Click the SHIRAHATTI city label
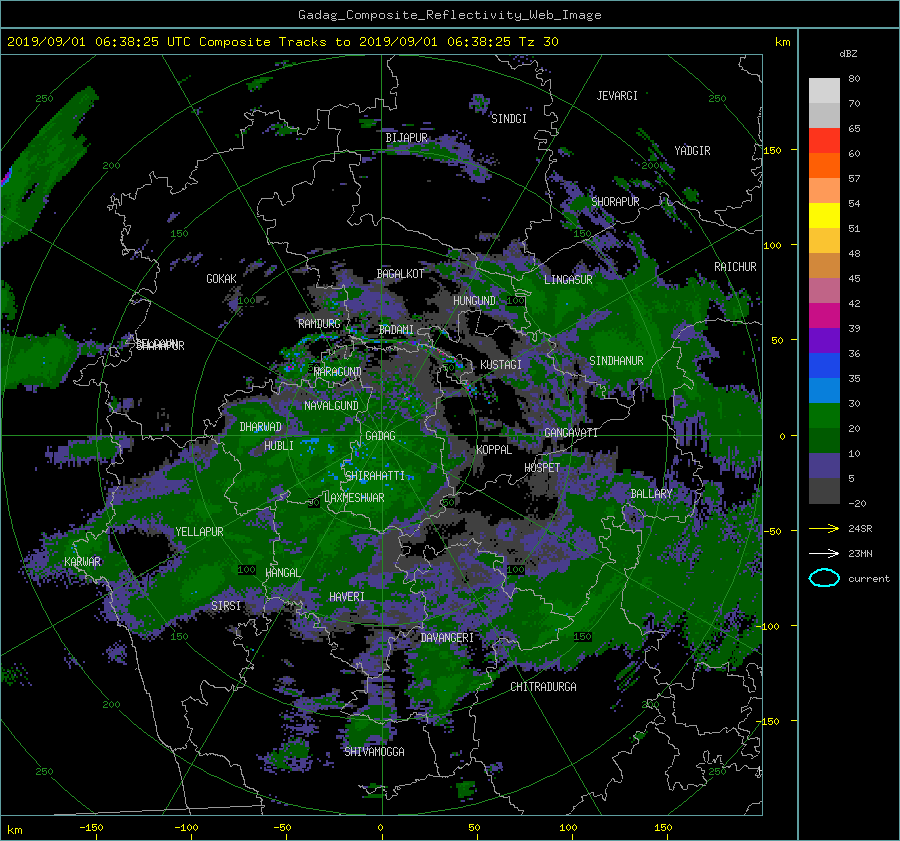The image size is (900, 841). [375, 476]
